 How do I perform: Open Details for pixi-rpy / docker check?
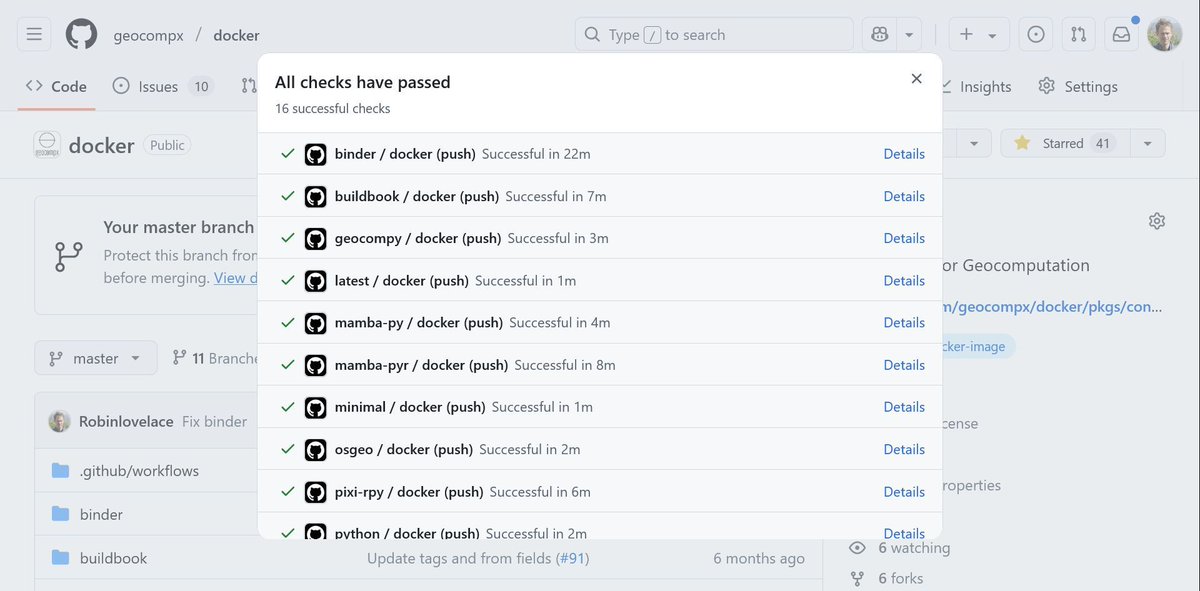point(904,492)
